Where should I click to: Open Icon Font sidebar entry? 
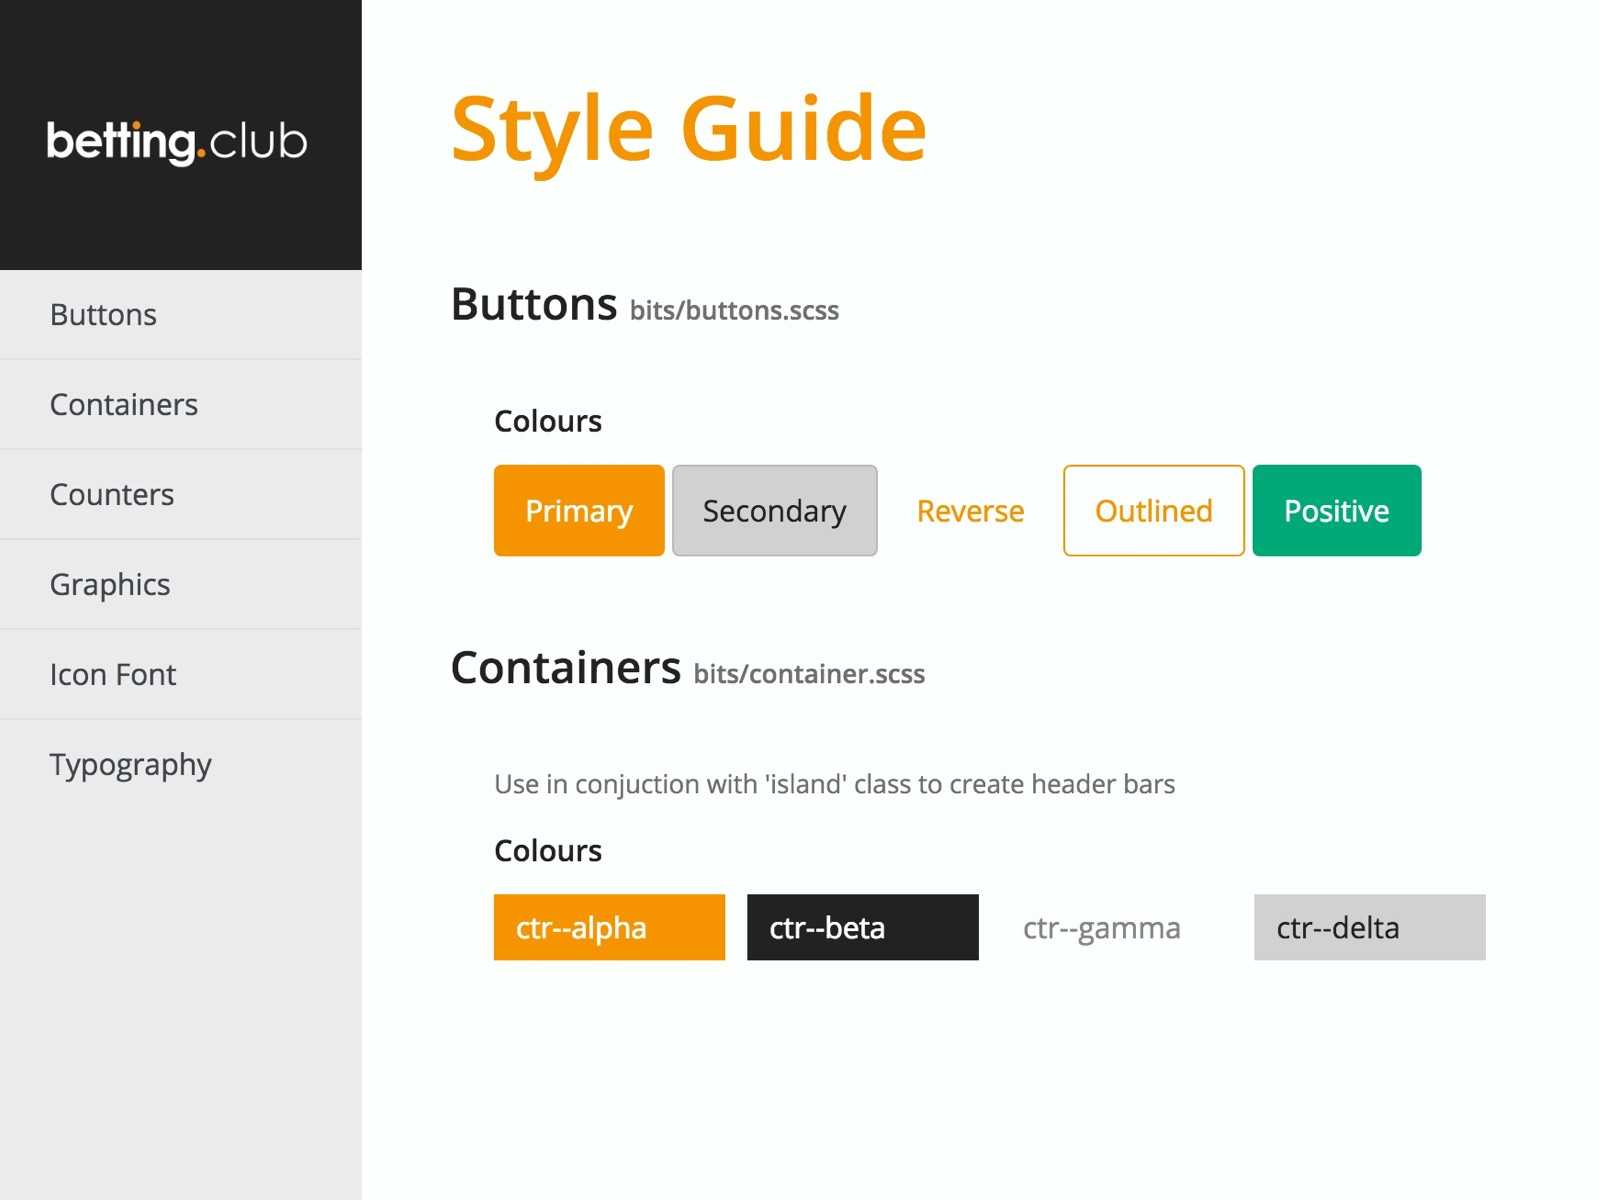113,675
